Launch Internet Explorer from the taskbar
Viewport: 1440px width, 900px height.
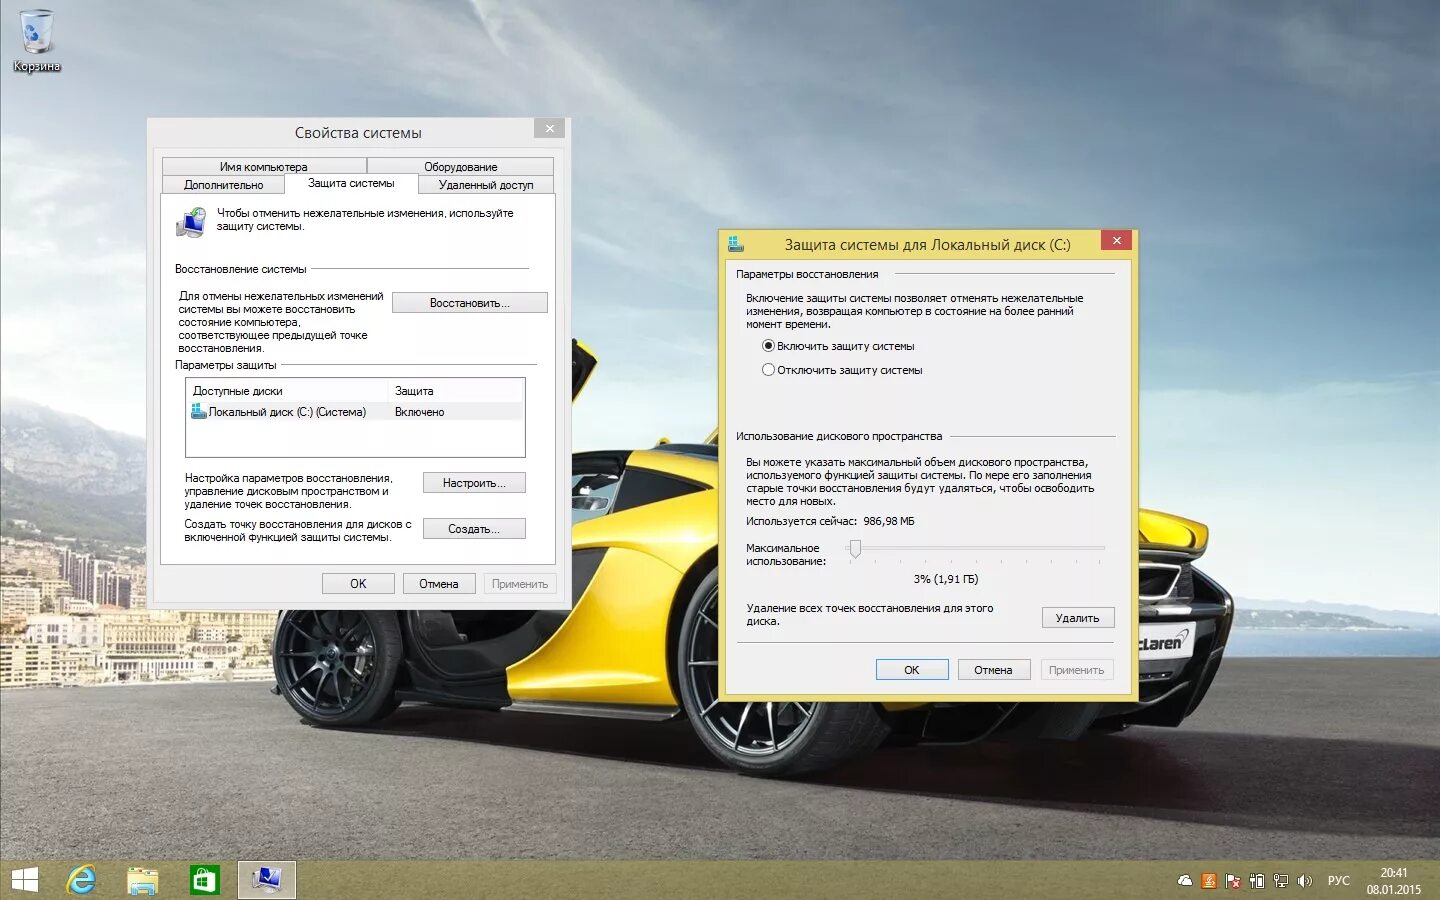80,880
